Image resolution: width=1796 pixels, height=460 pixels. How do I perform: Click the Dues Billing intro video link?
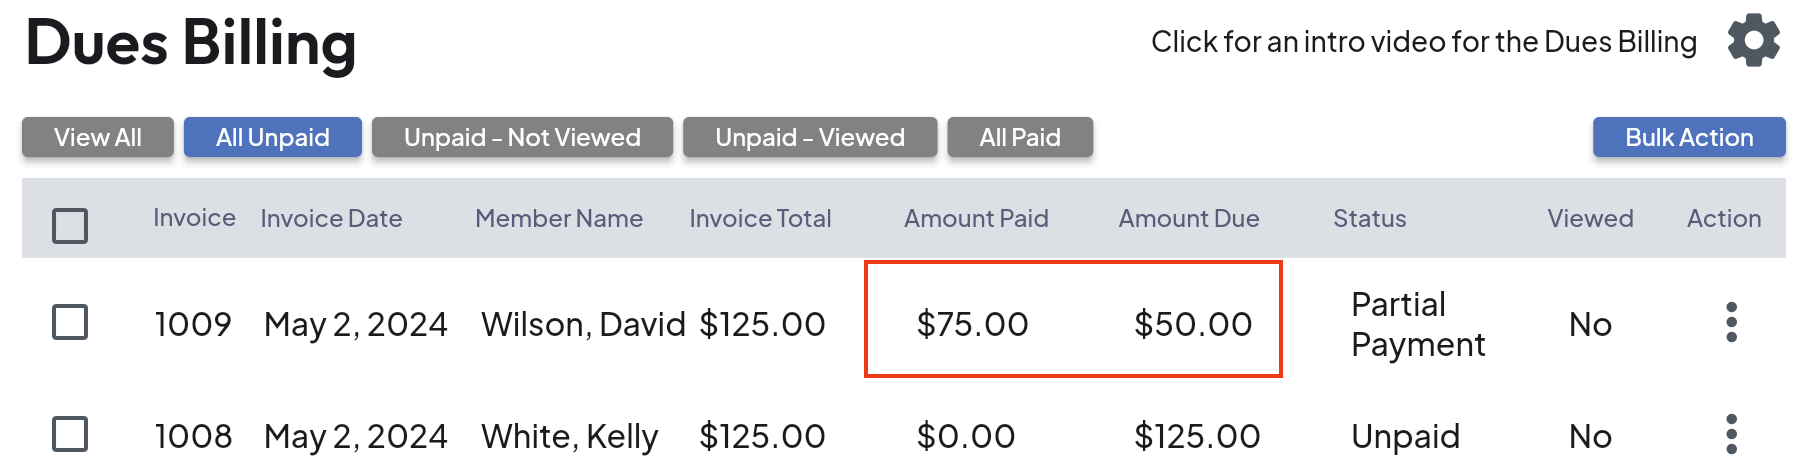coord(1423,42)
